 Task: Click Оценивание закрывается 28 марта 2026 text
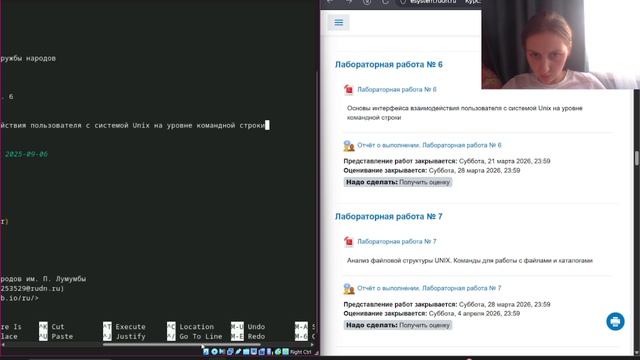click(x=432, y=171)
